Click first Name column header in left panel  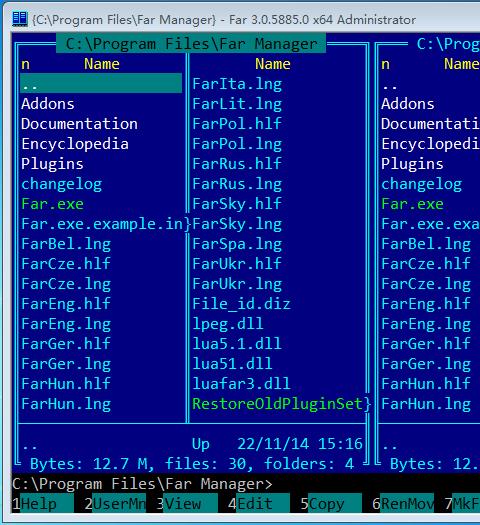[x=102, y=64]
